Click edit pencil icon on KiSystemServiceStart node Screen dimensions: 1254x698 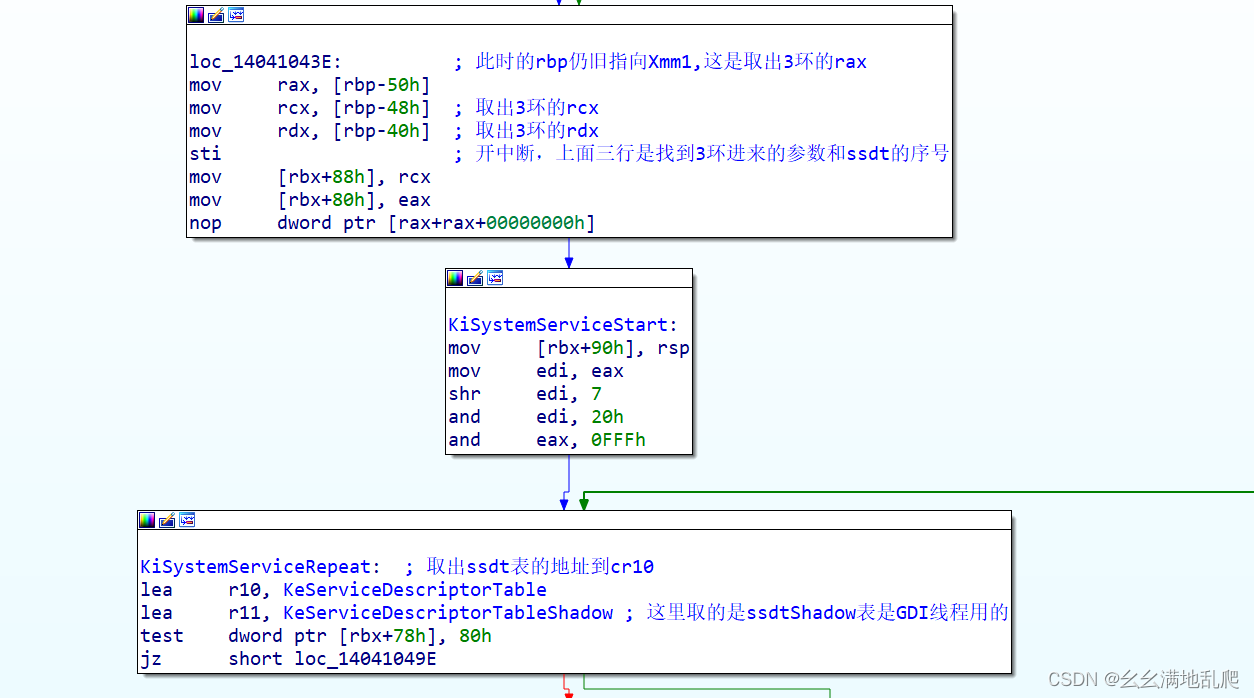(x=475, y=278)
